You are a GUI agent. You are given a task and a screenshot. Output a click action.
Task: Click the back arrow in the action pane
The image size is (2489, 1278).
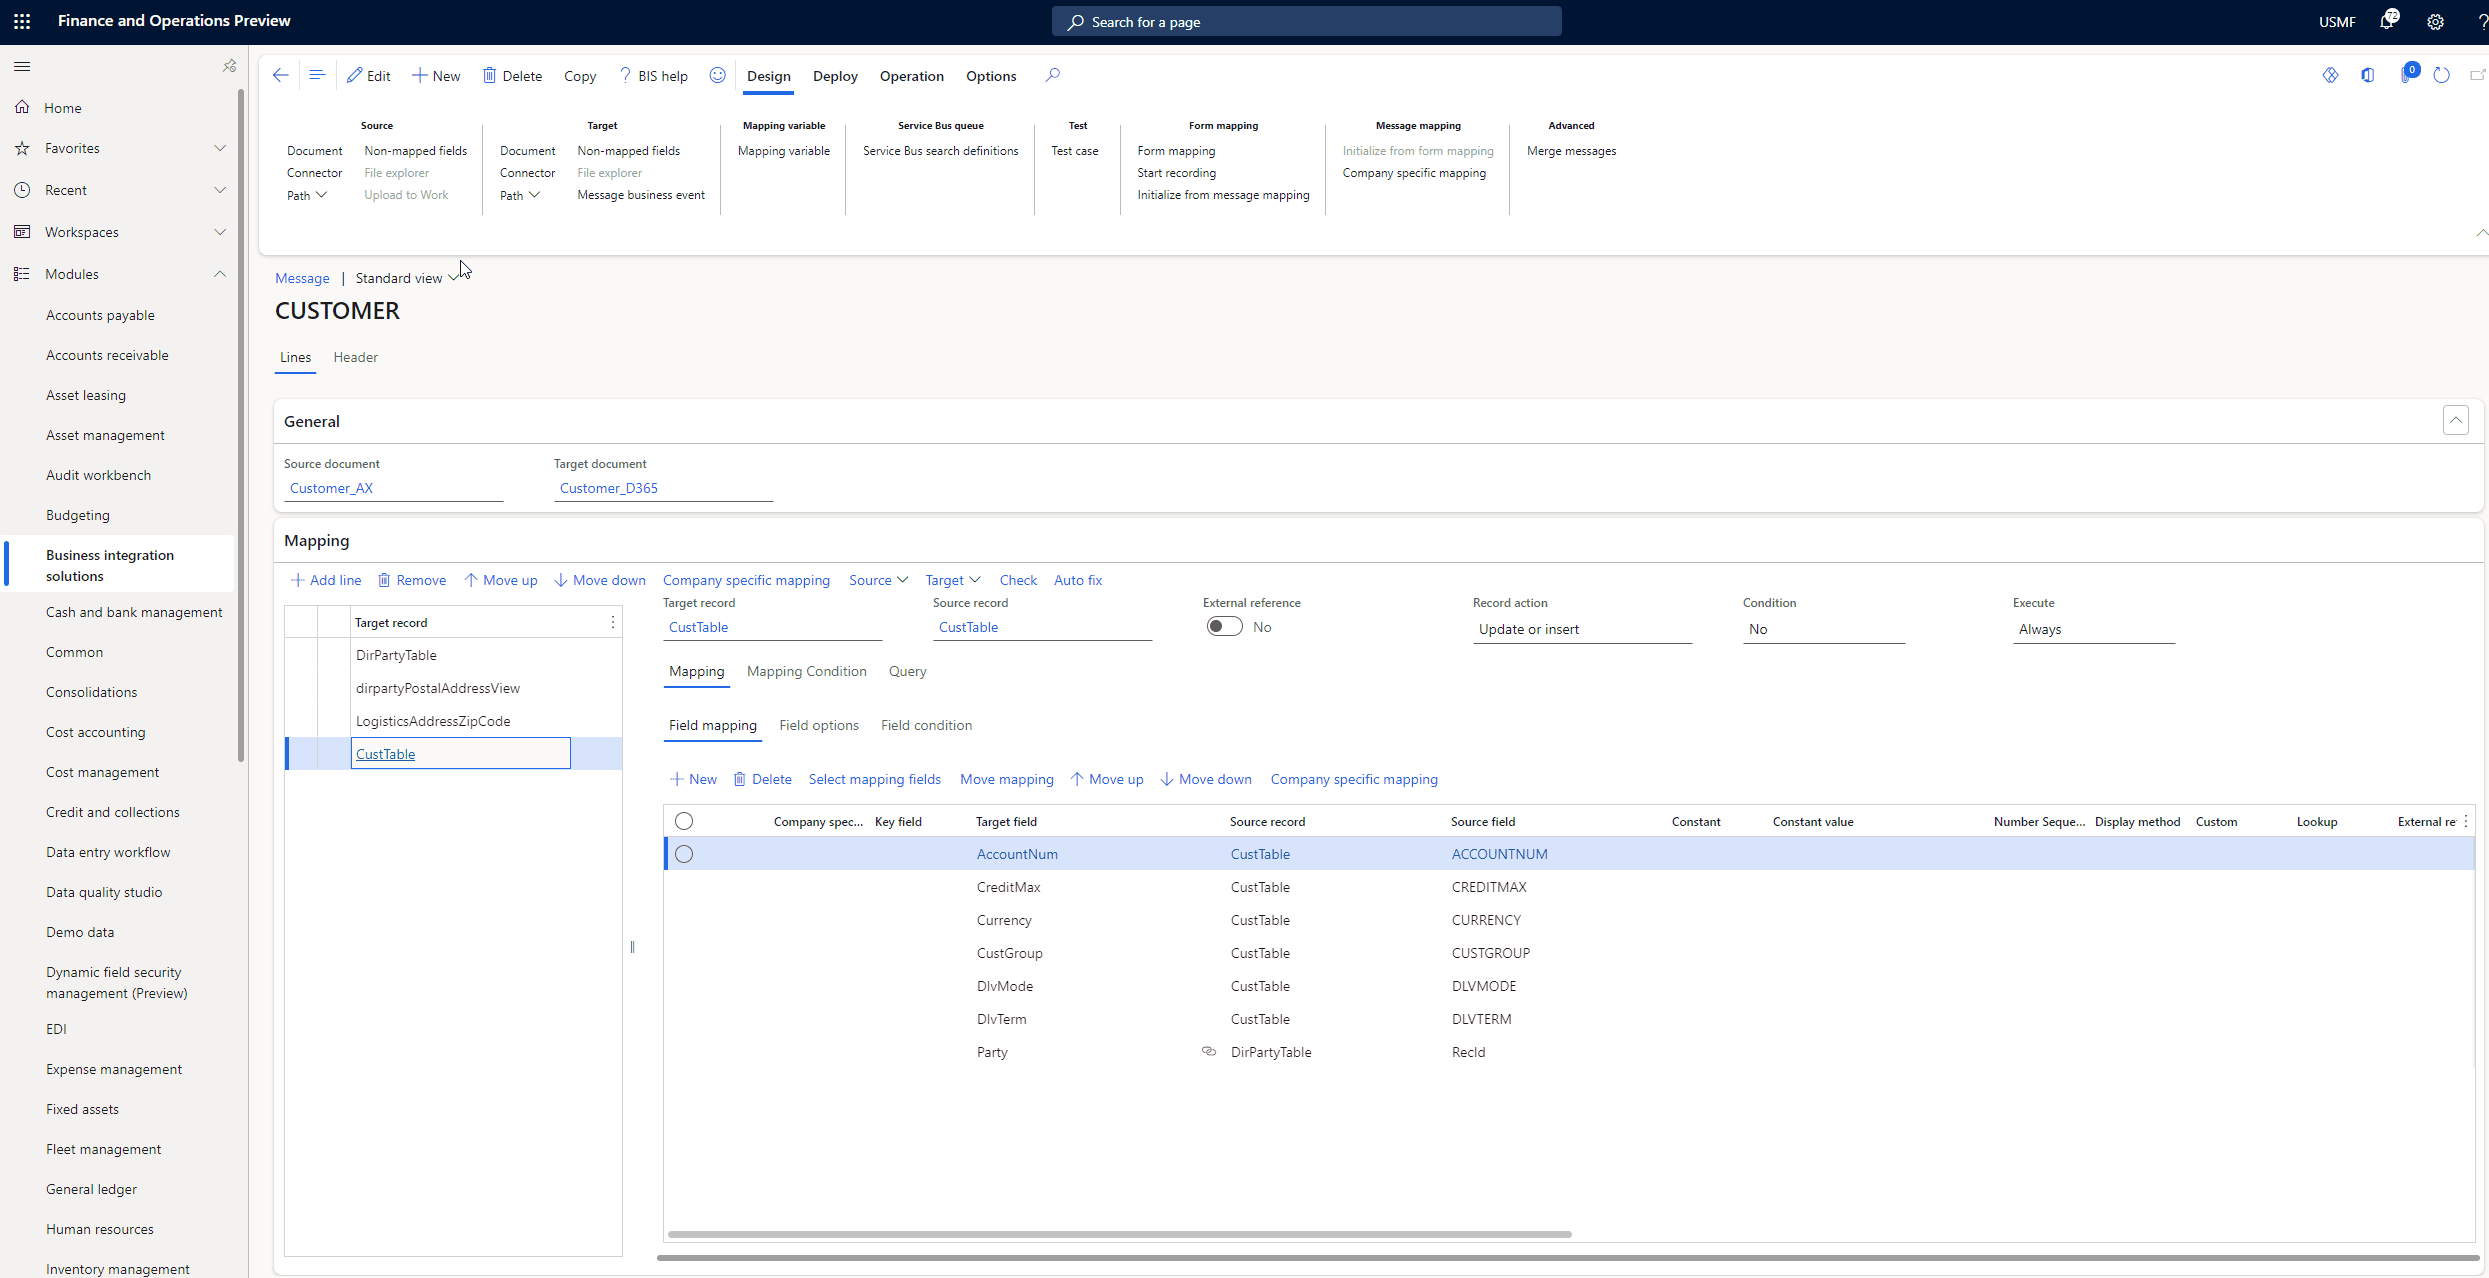pos(281,75)
